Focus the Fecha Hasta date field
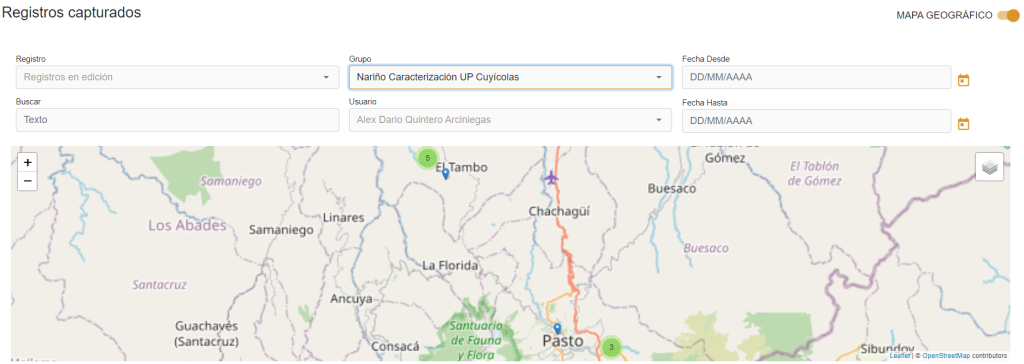The width and height of the screenshot is (1024, 364). point(816,121)
